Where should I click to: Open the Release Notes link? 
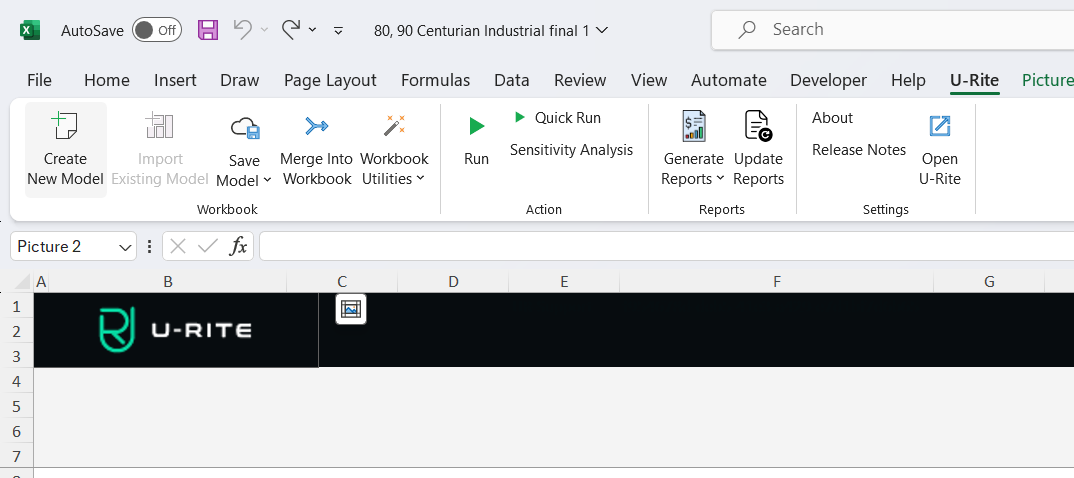858,150
